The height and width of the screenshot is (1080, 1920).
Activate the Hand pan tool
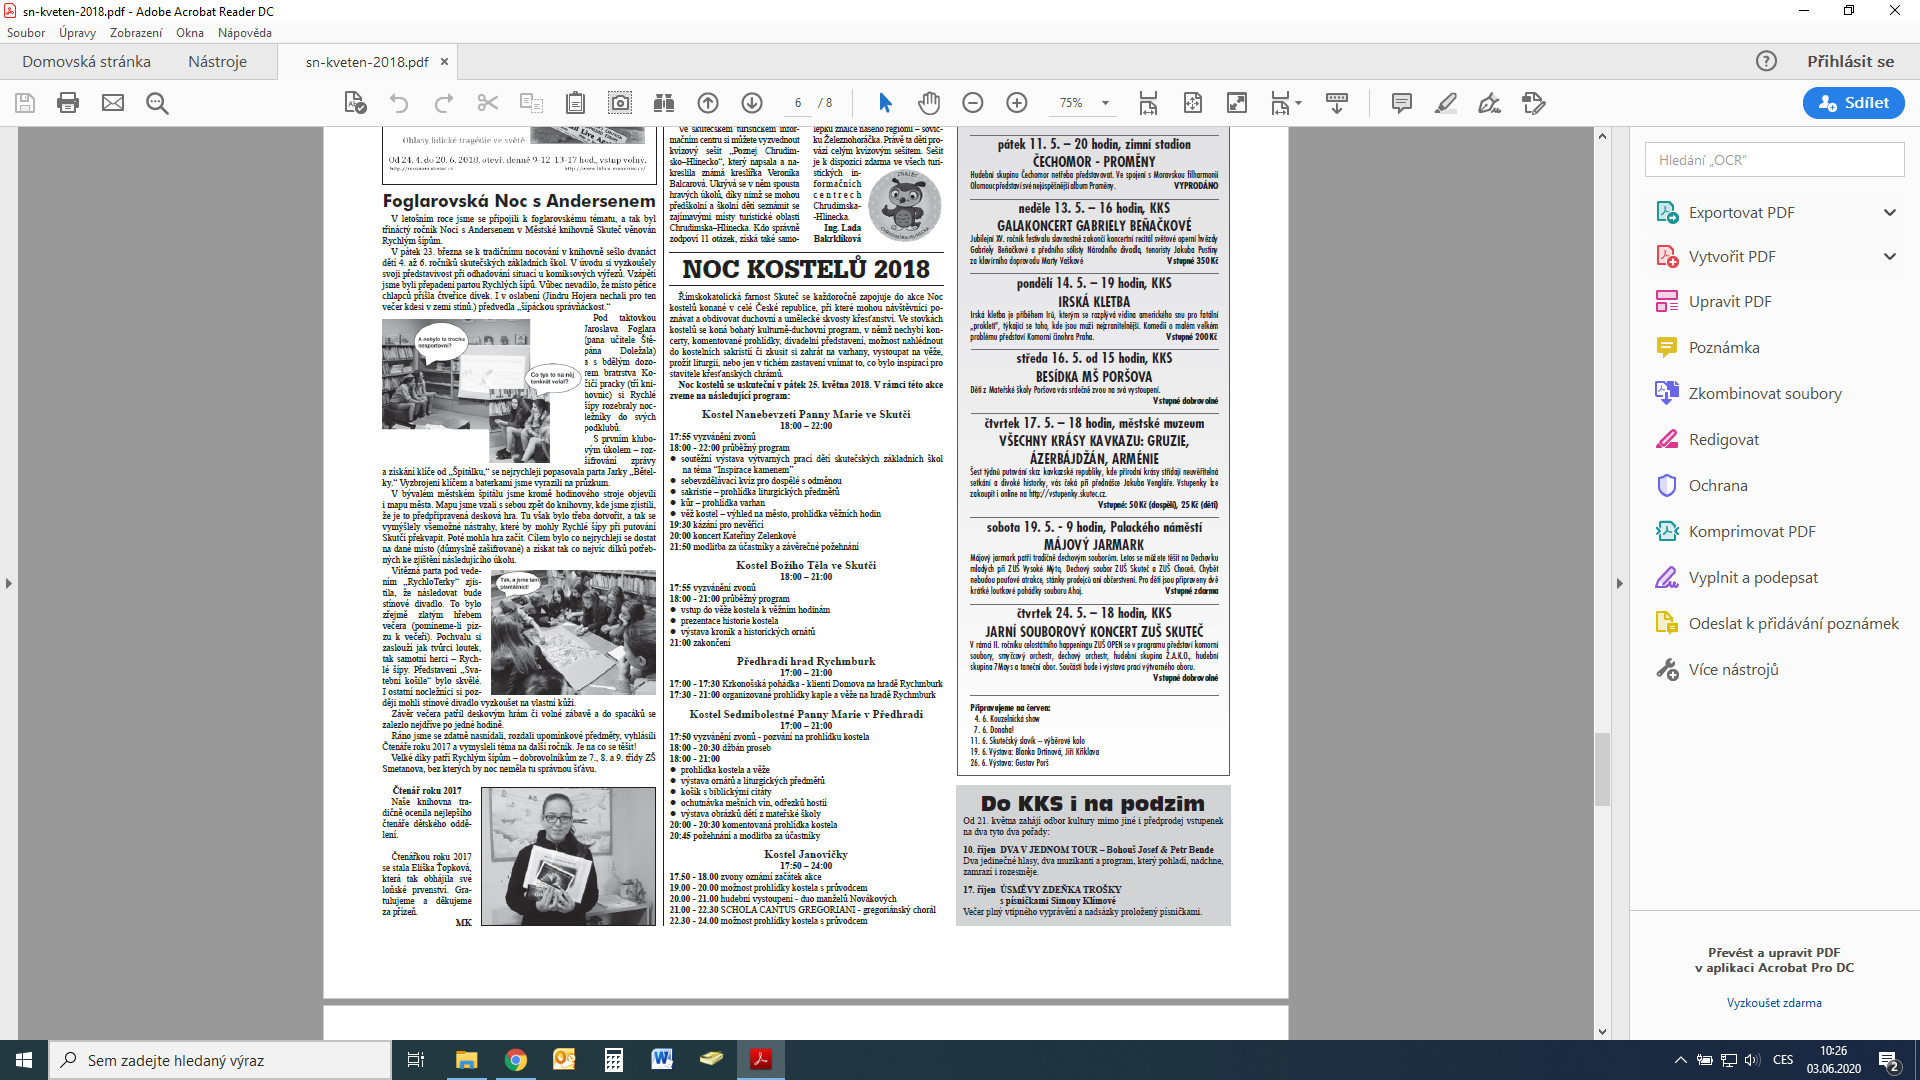click(929, 103)
